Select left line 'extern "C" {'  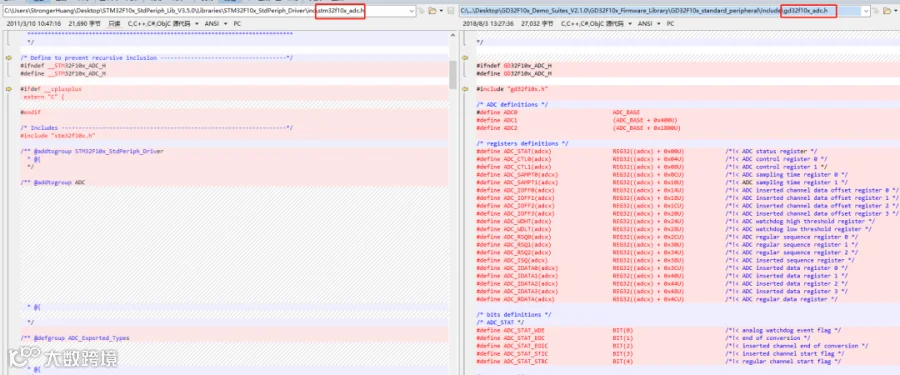(x=44, y=97)
